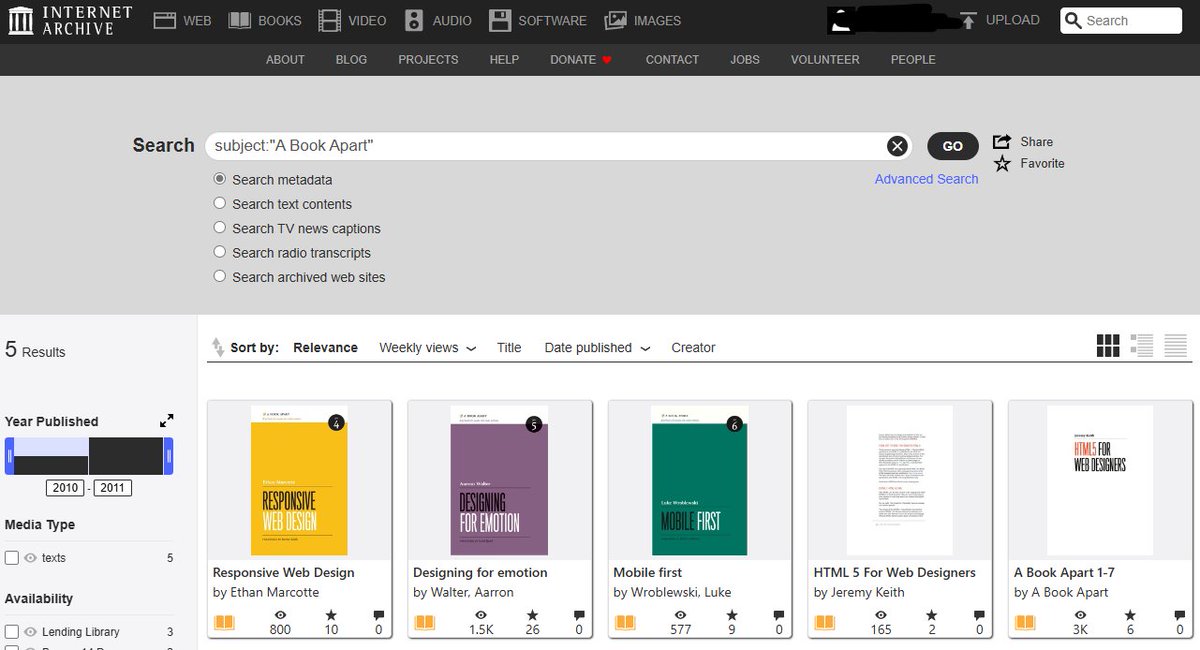Viewport: 1200px width, 650px height.
Task: Open the Advanced Search link
Action: click(926, 179)
